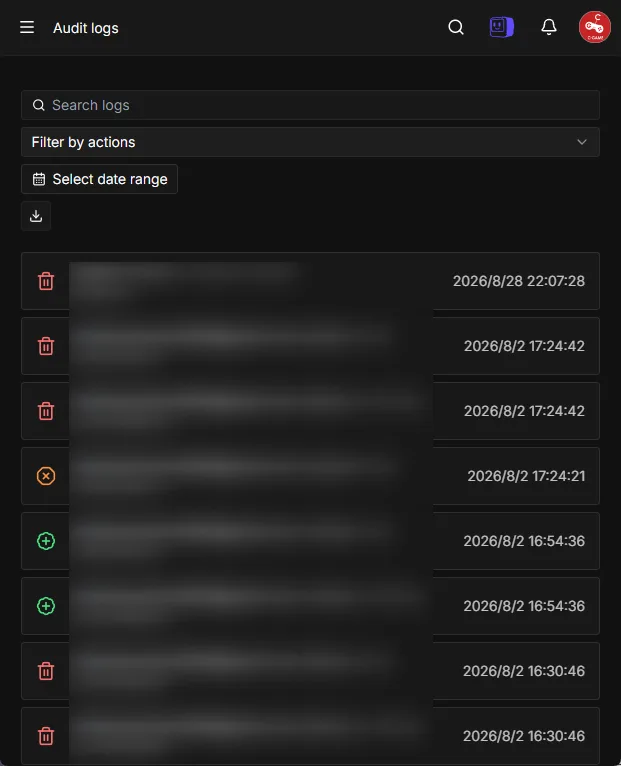
Task: Click the Audit logs page title
Action: click(x=86, y=28)
